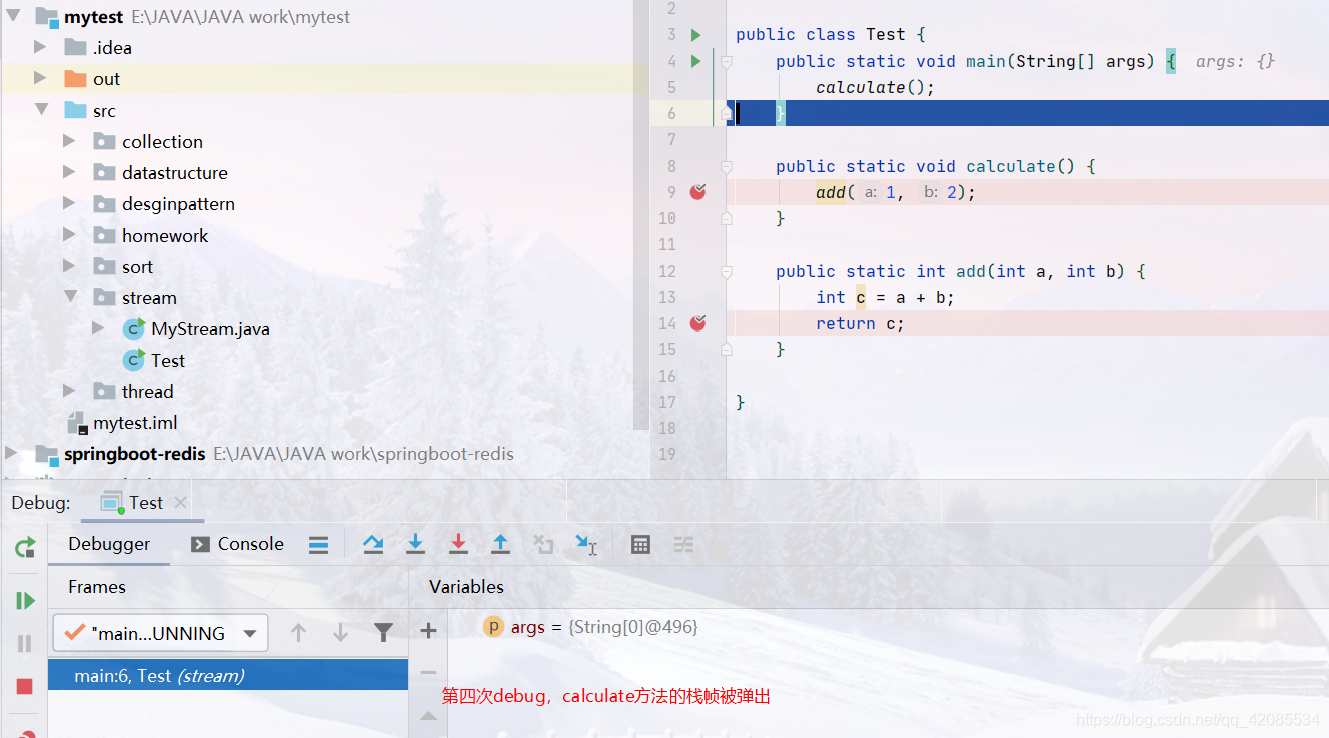1329x738 pixels.
Task: Click the Trace Current Stream Chain icon
Action: point(683,544)
